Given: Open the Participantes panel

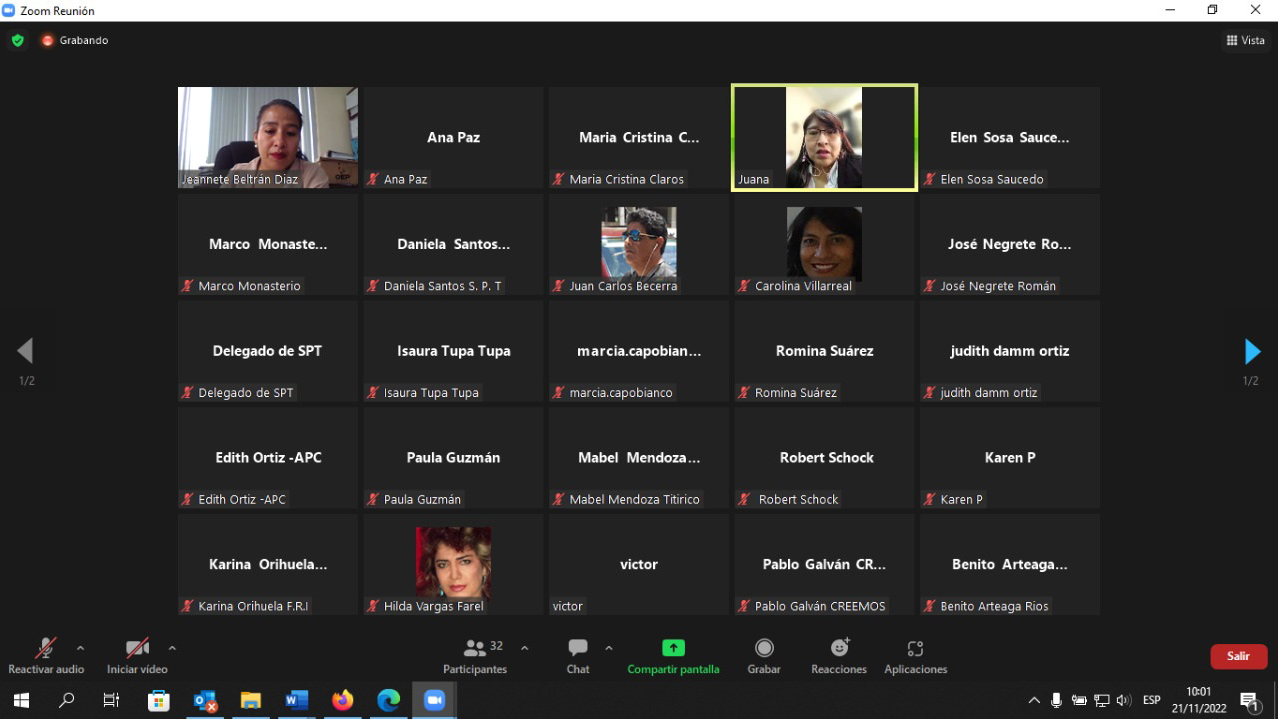Looking at the screenshot, I should click(476, 649).
